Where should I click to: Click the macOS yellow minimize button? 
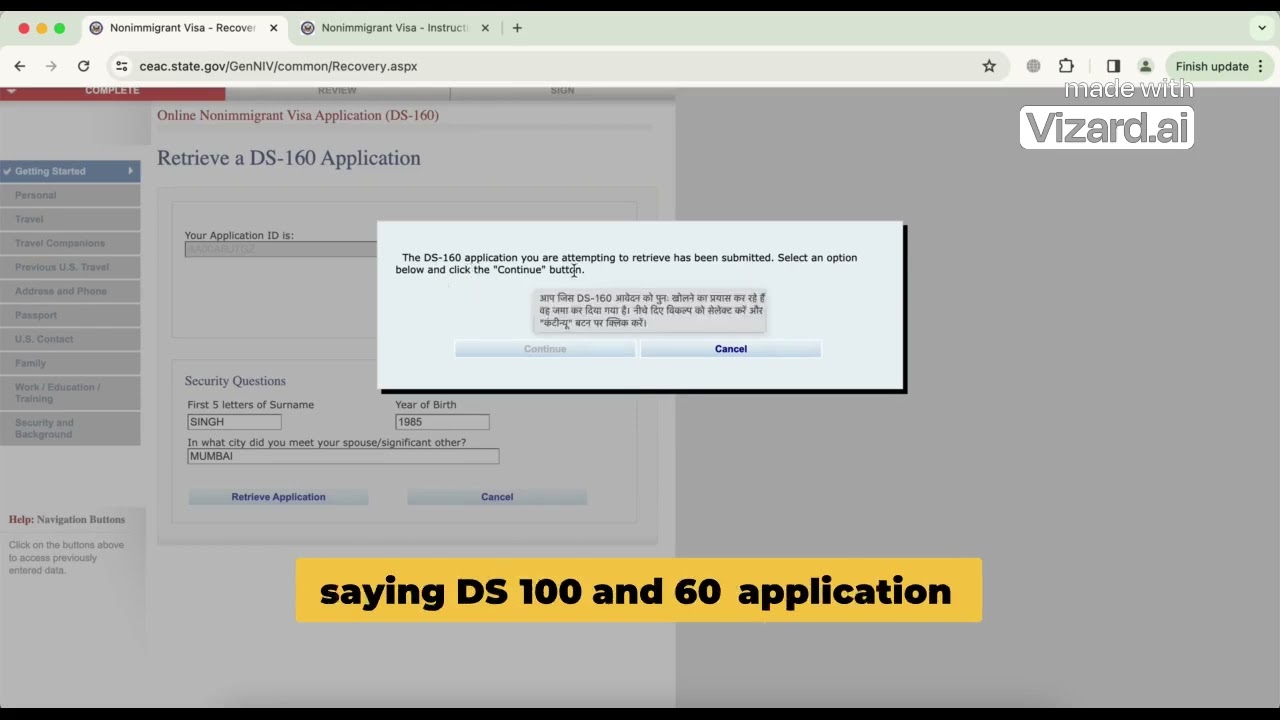[x=42, y=28]
